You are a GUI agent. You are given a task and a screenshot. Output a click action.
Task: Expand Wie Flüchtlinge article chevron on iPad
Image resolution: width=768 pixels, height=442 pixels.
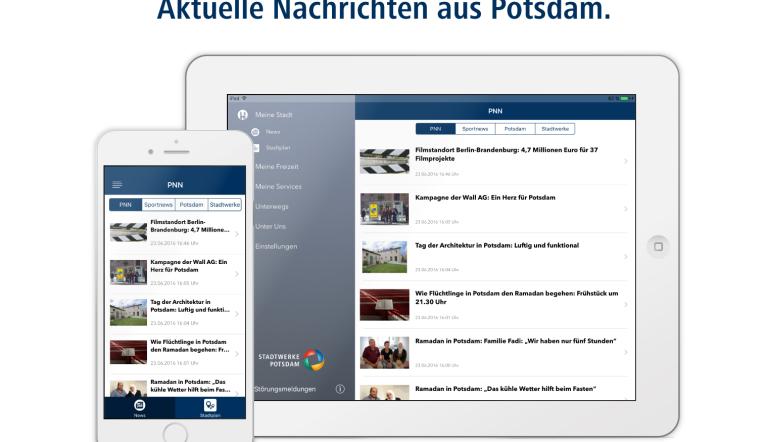pos(626,305)
